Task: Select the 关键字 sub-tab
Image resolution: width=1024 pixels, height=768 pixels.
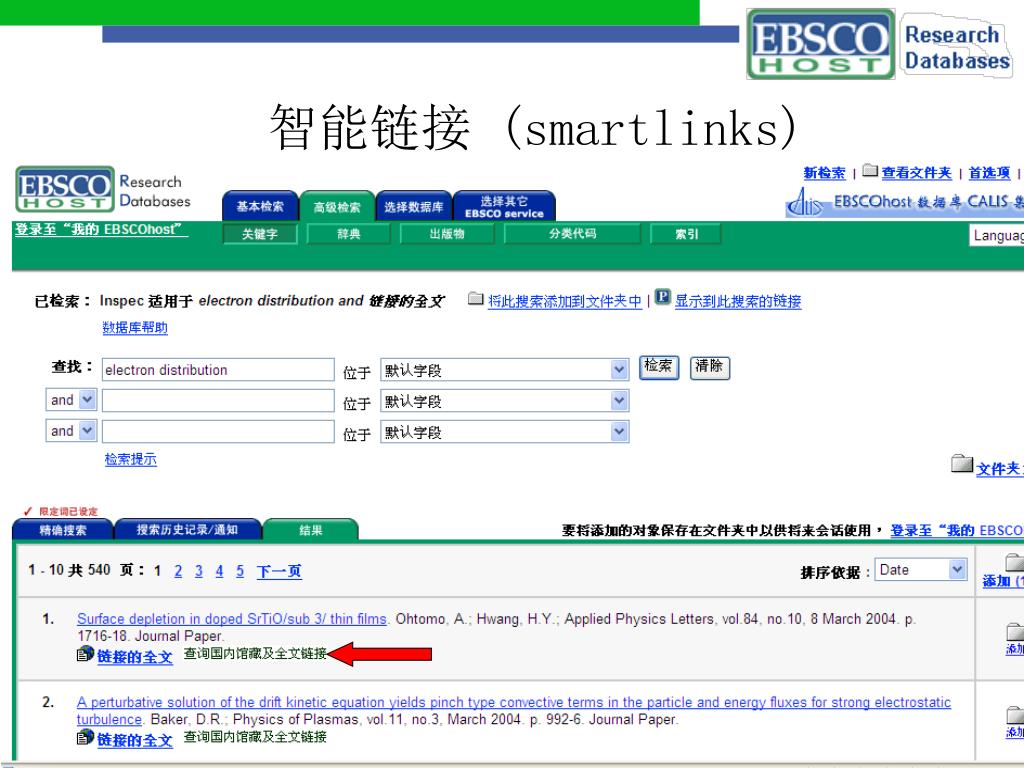Action: 259,234
